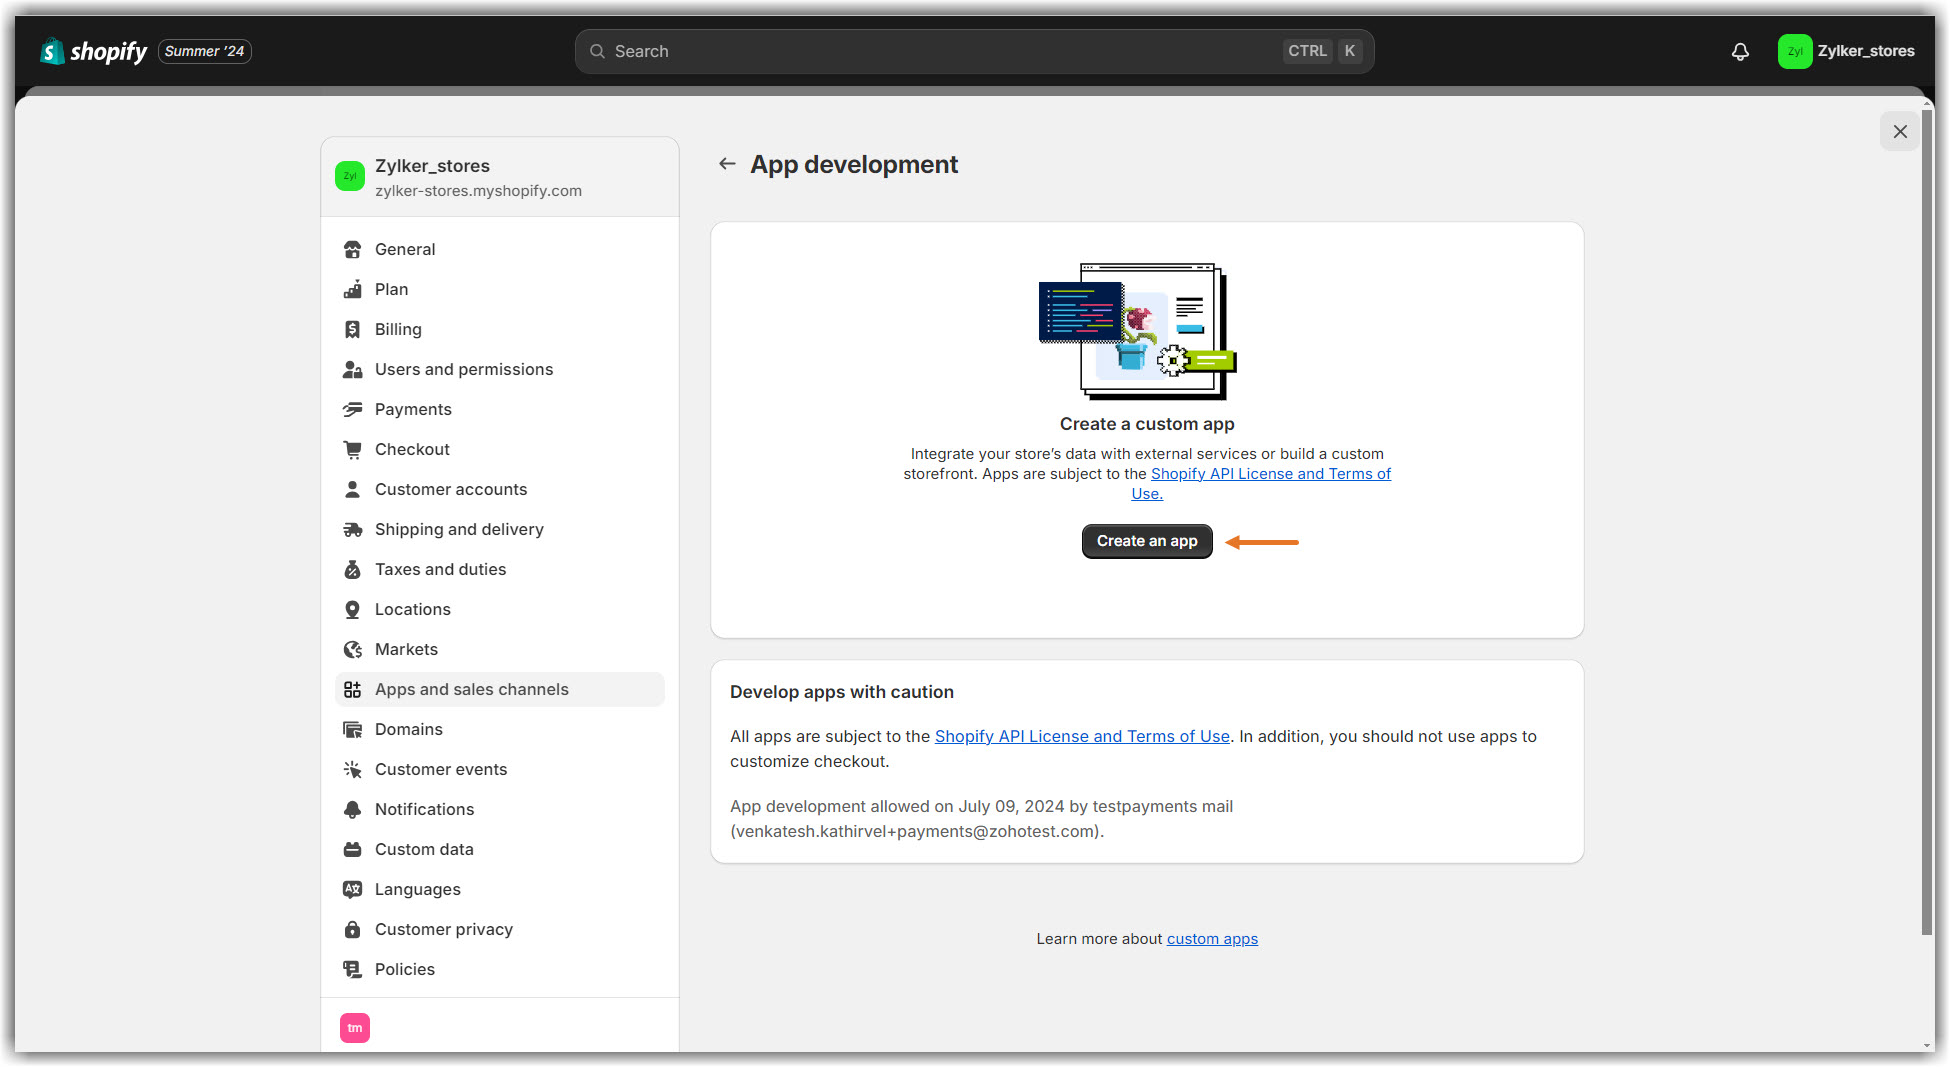Viewport: 1950px width, 1067px height.
Task: Click the Customer accounts person icon
Action: point(352,489)
